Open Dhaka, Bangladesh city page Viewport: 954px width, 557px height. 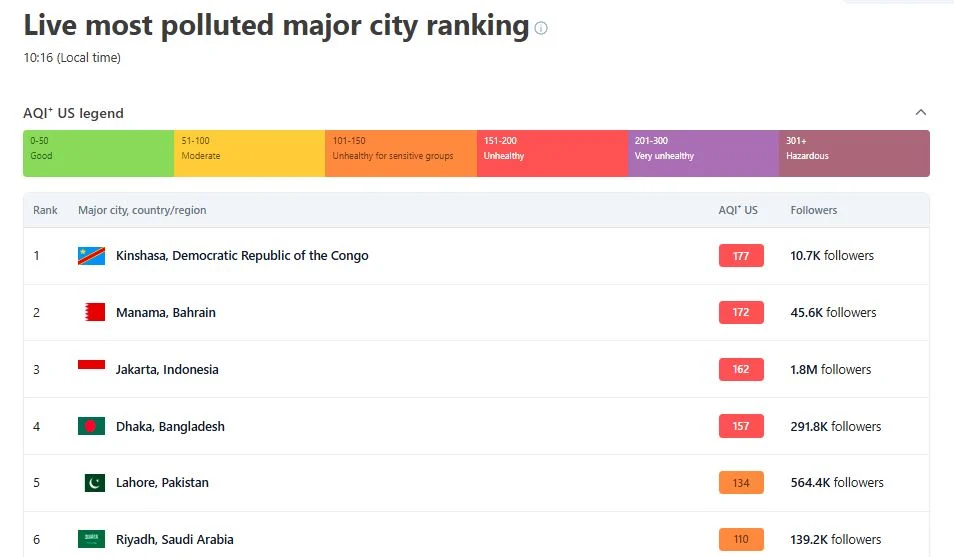(x=170, y=426)
